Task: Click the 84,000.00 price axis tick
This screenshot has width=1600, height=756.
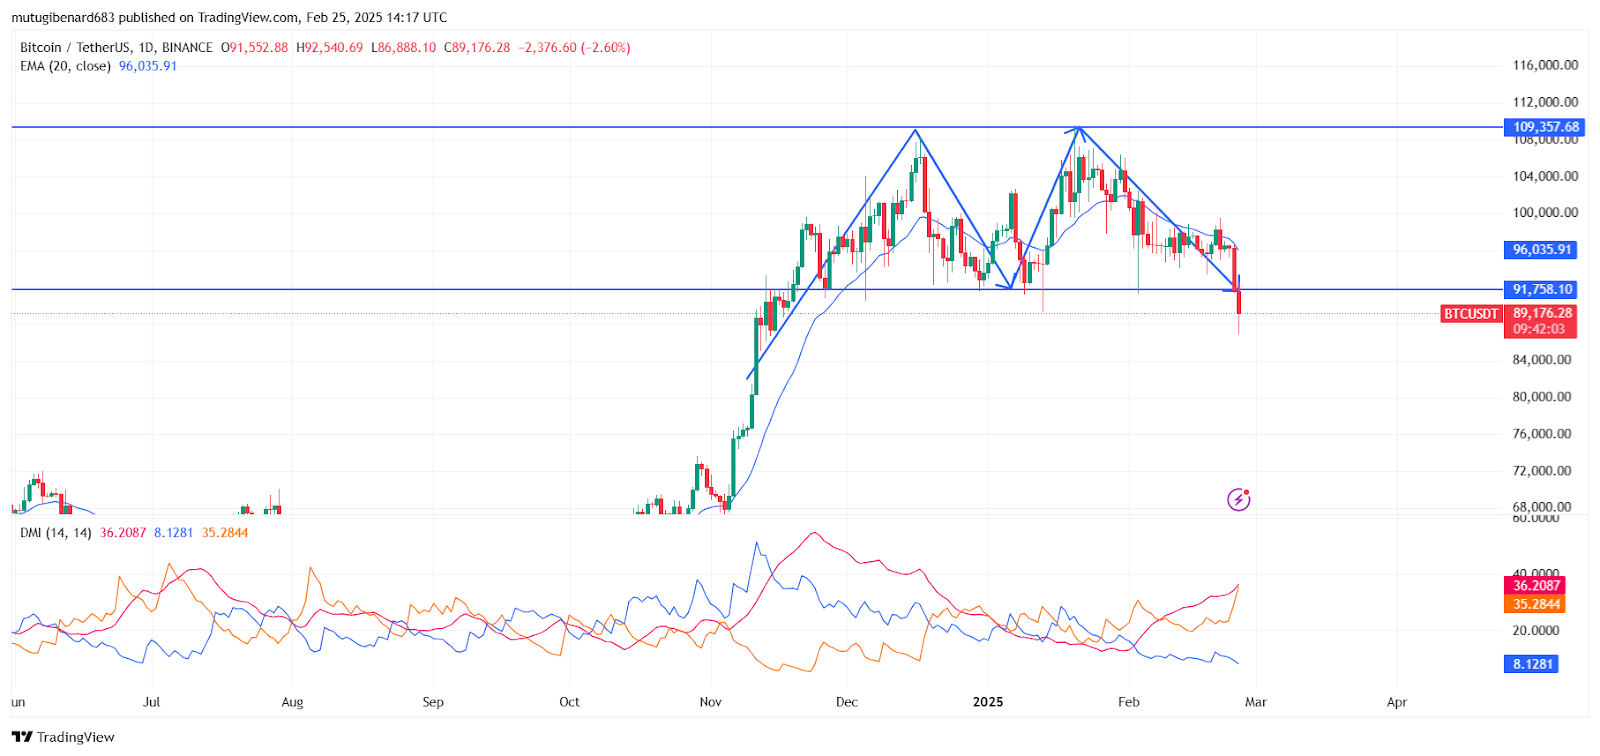Action: [1542, 360]
